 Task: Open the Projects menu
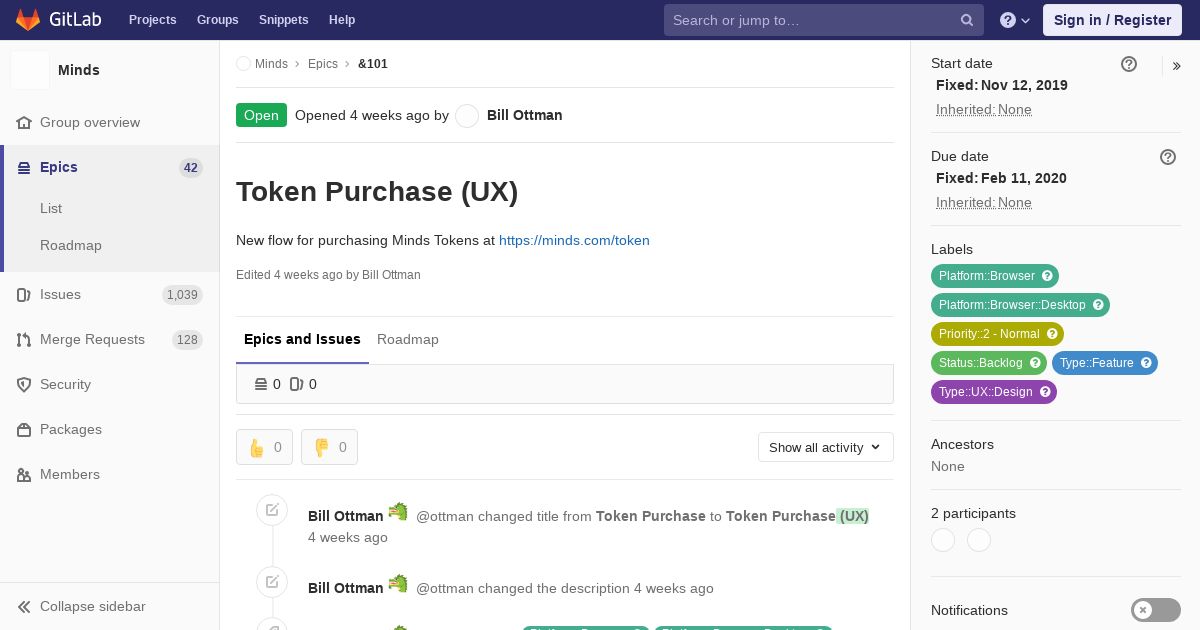[x=153, y=20]
